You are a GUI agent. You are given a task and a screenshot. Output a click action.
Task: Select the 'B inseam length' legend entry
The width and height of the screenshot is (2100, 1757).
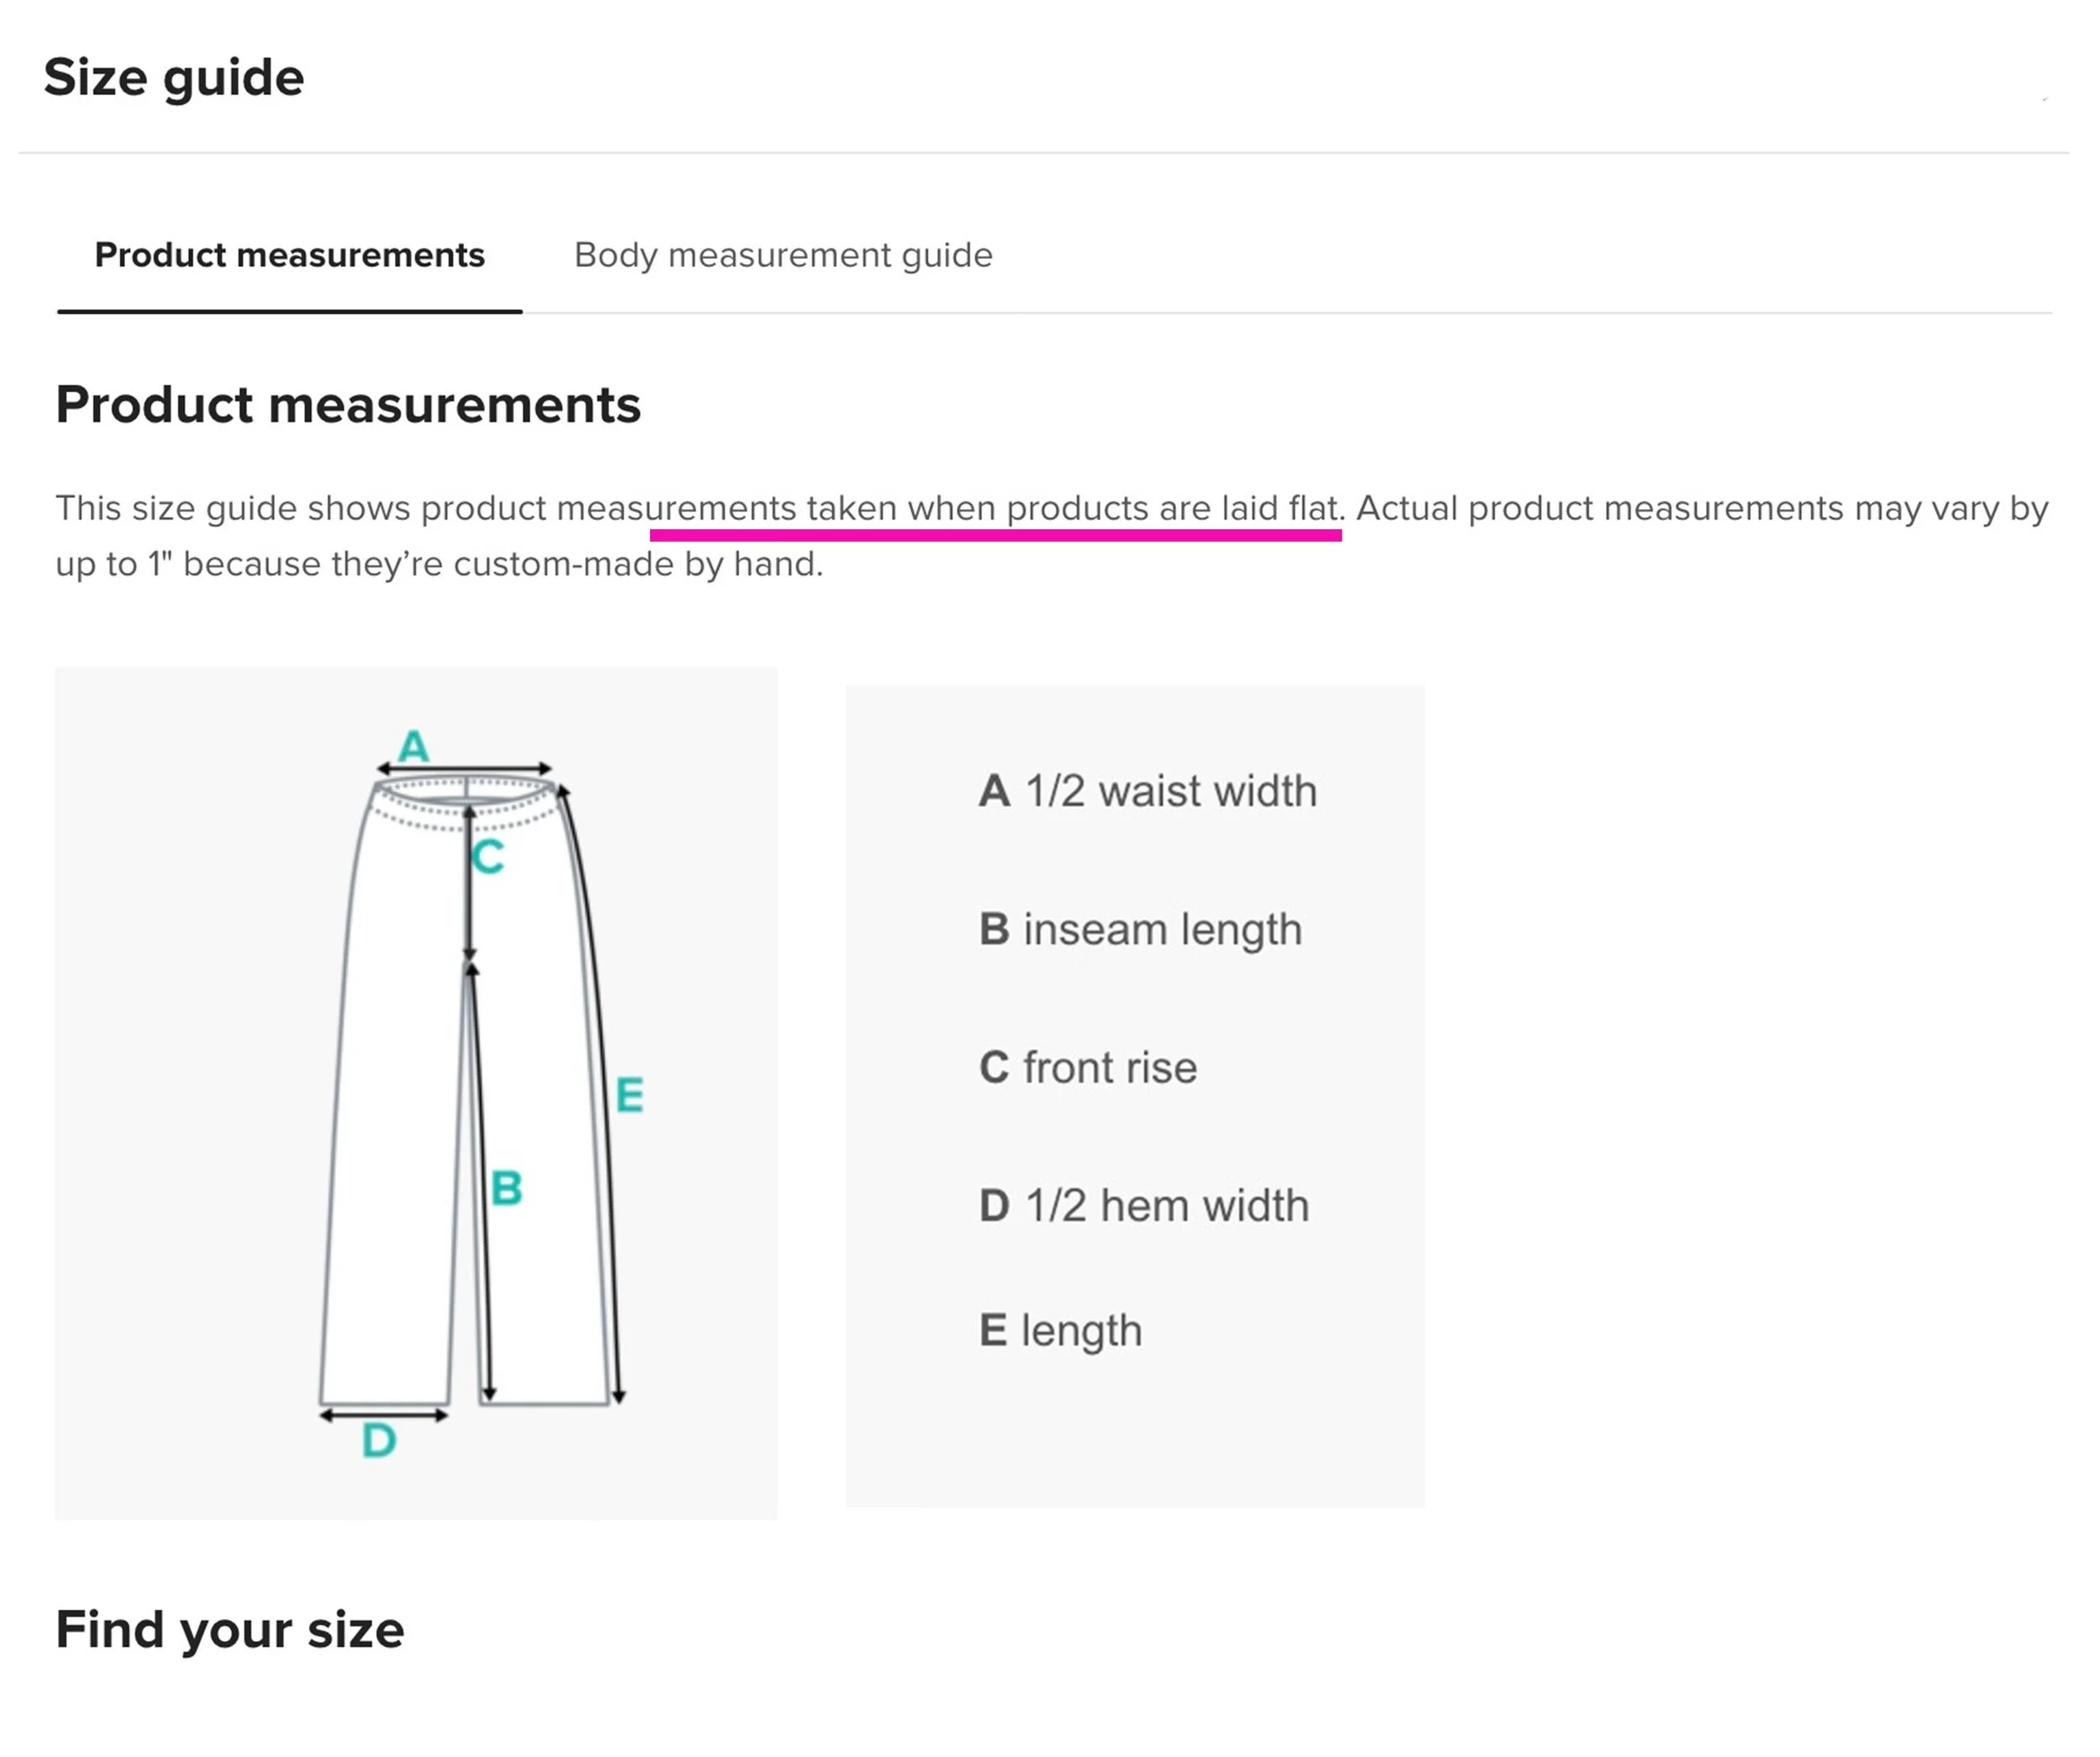1140,930
